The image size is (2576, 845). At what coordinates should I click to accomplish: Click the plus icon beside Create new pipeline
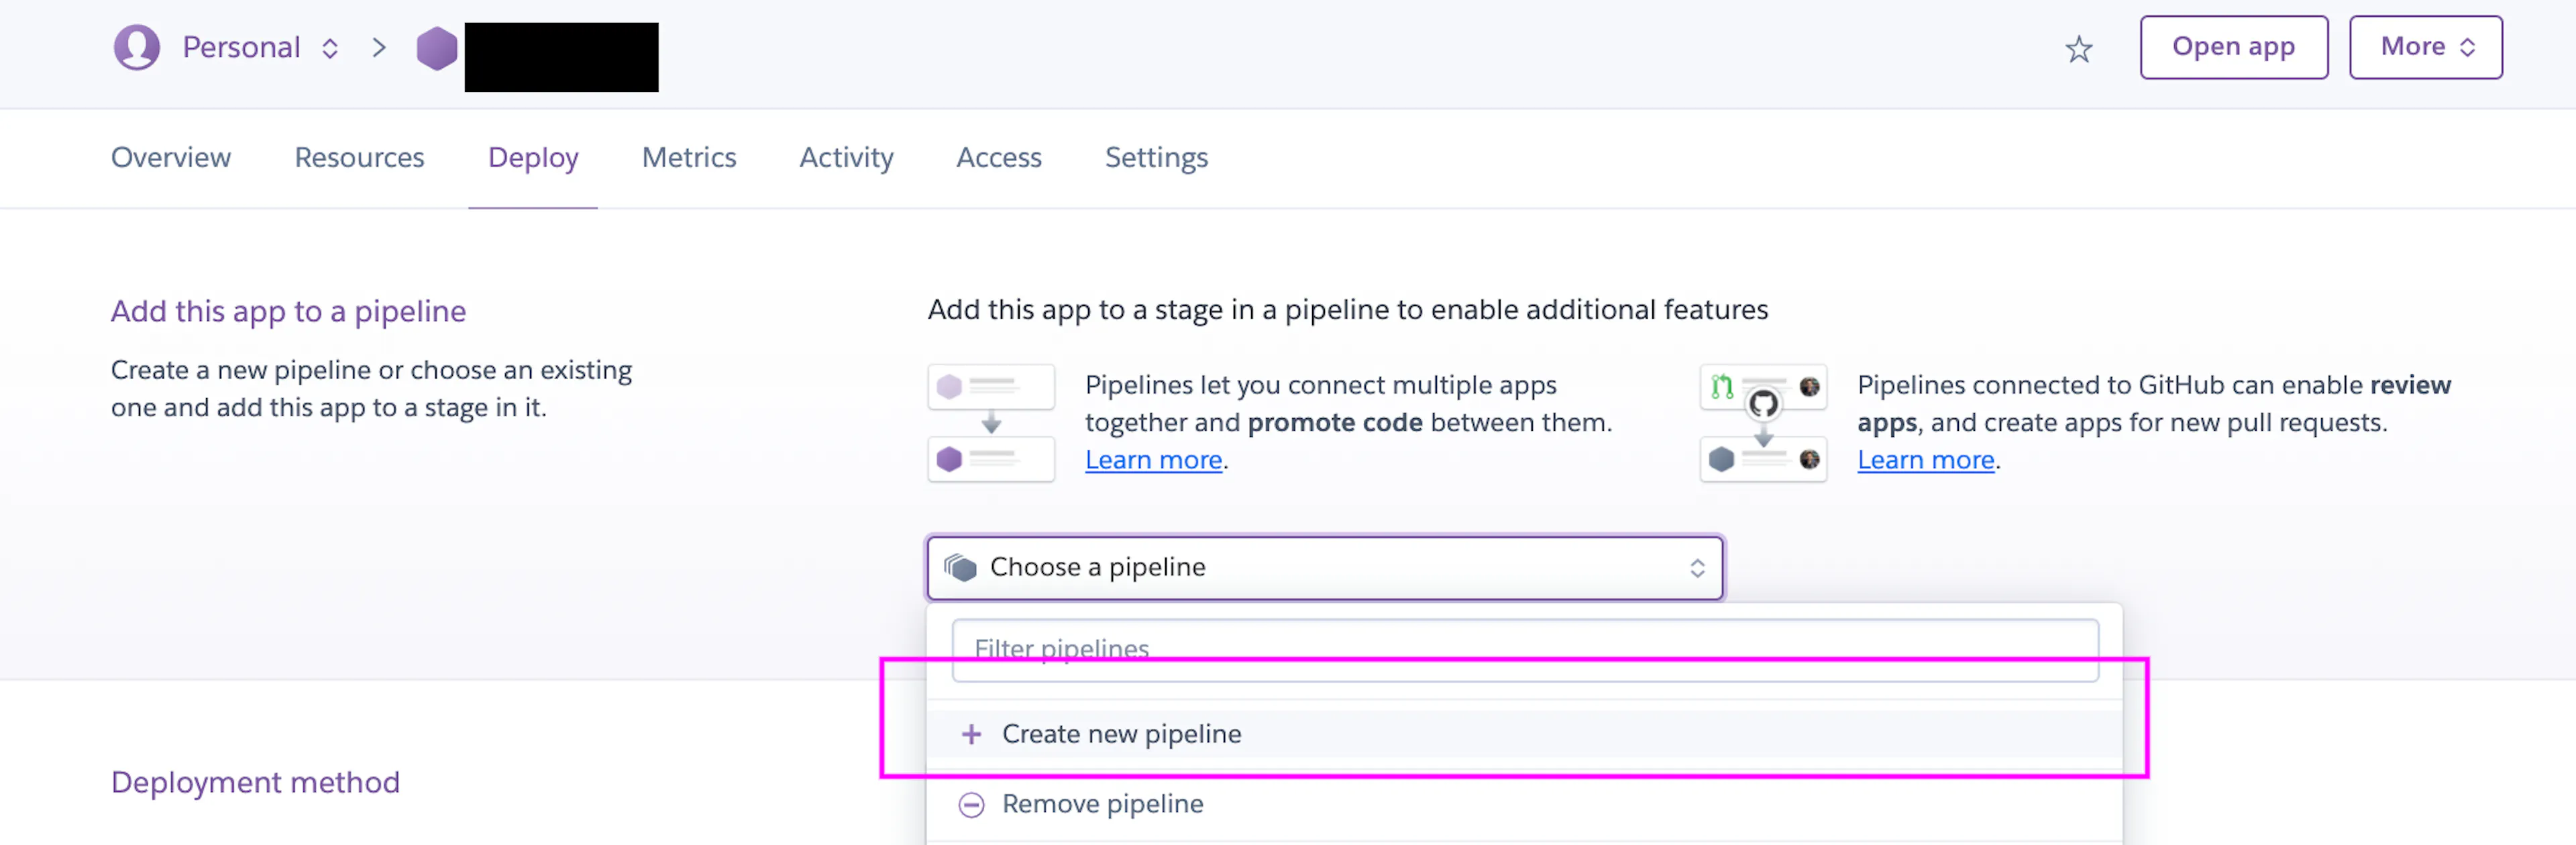(971, 734)
